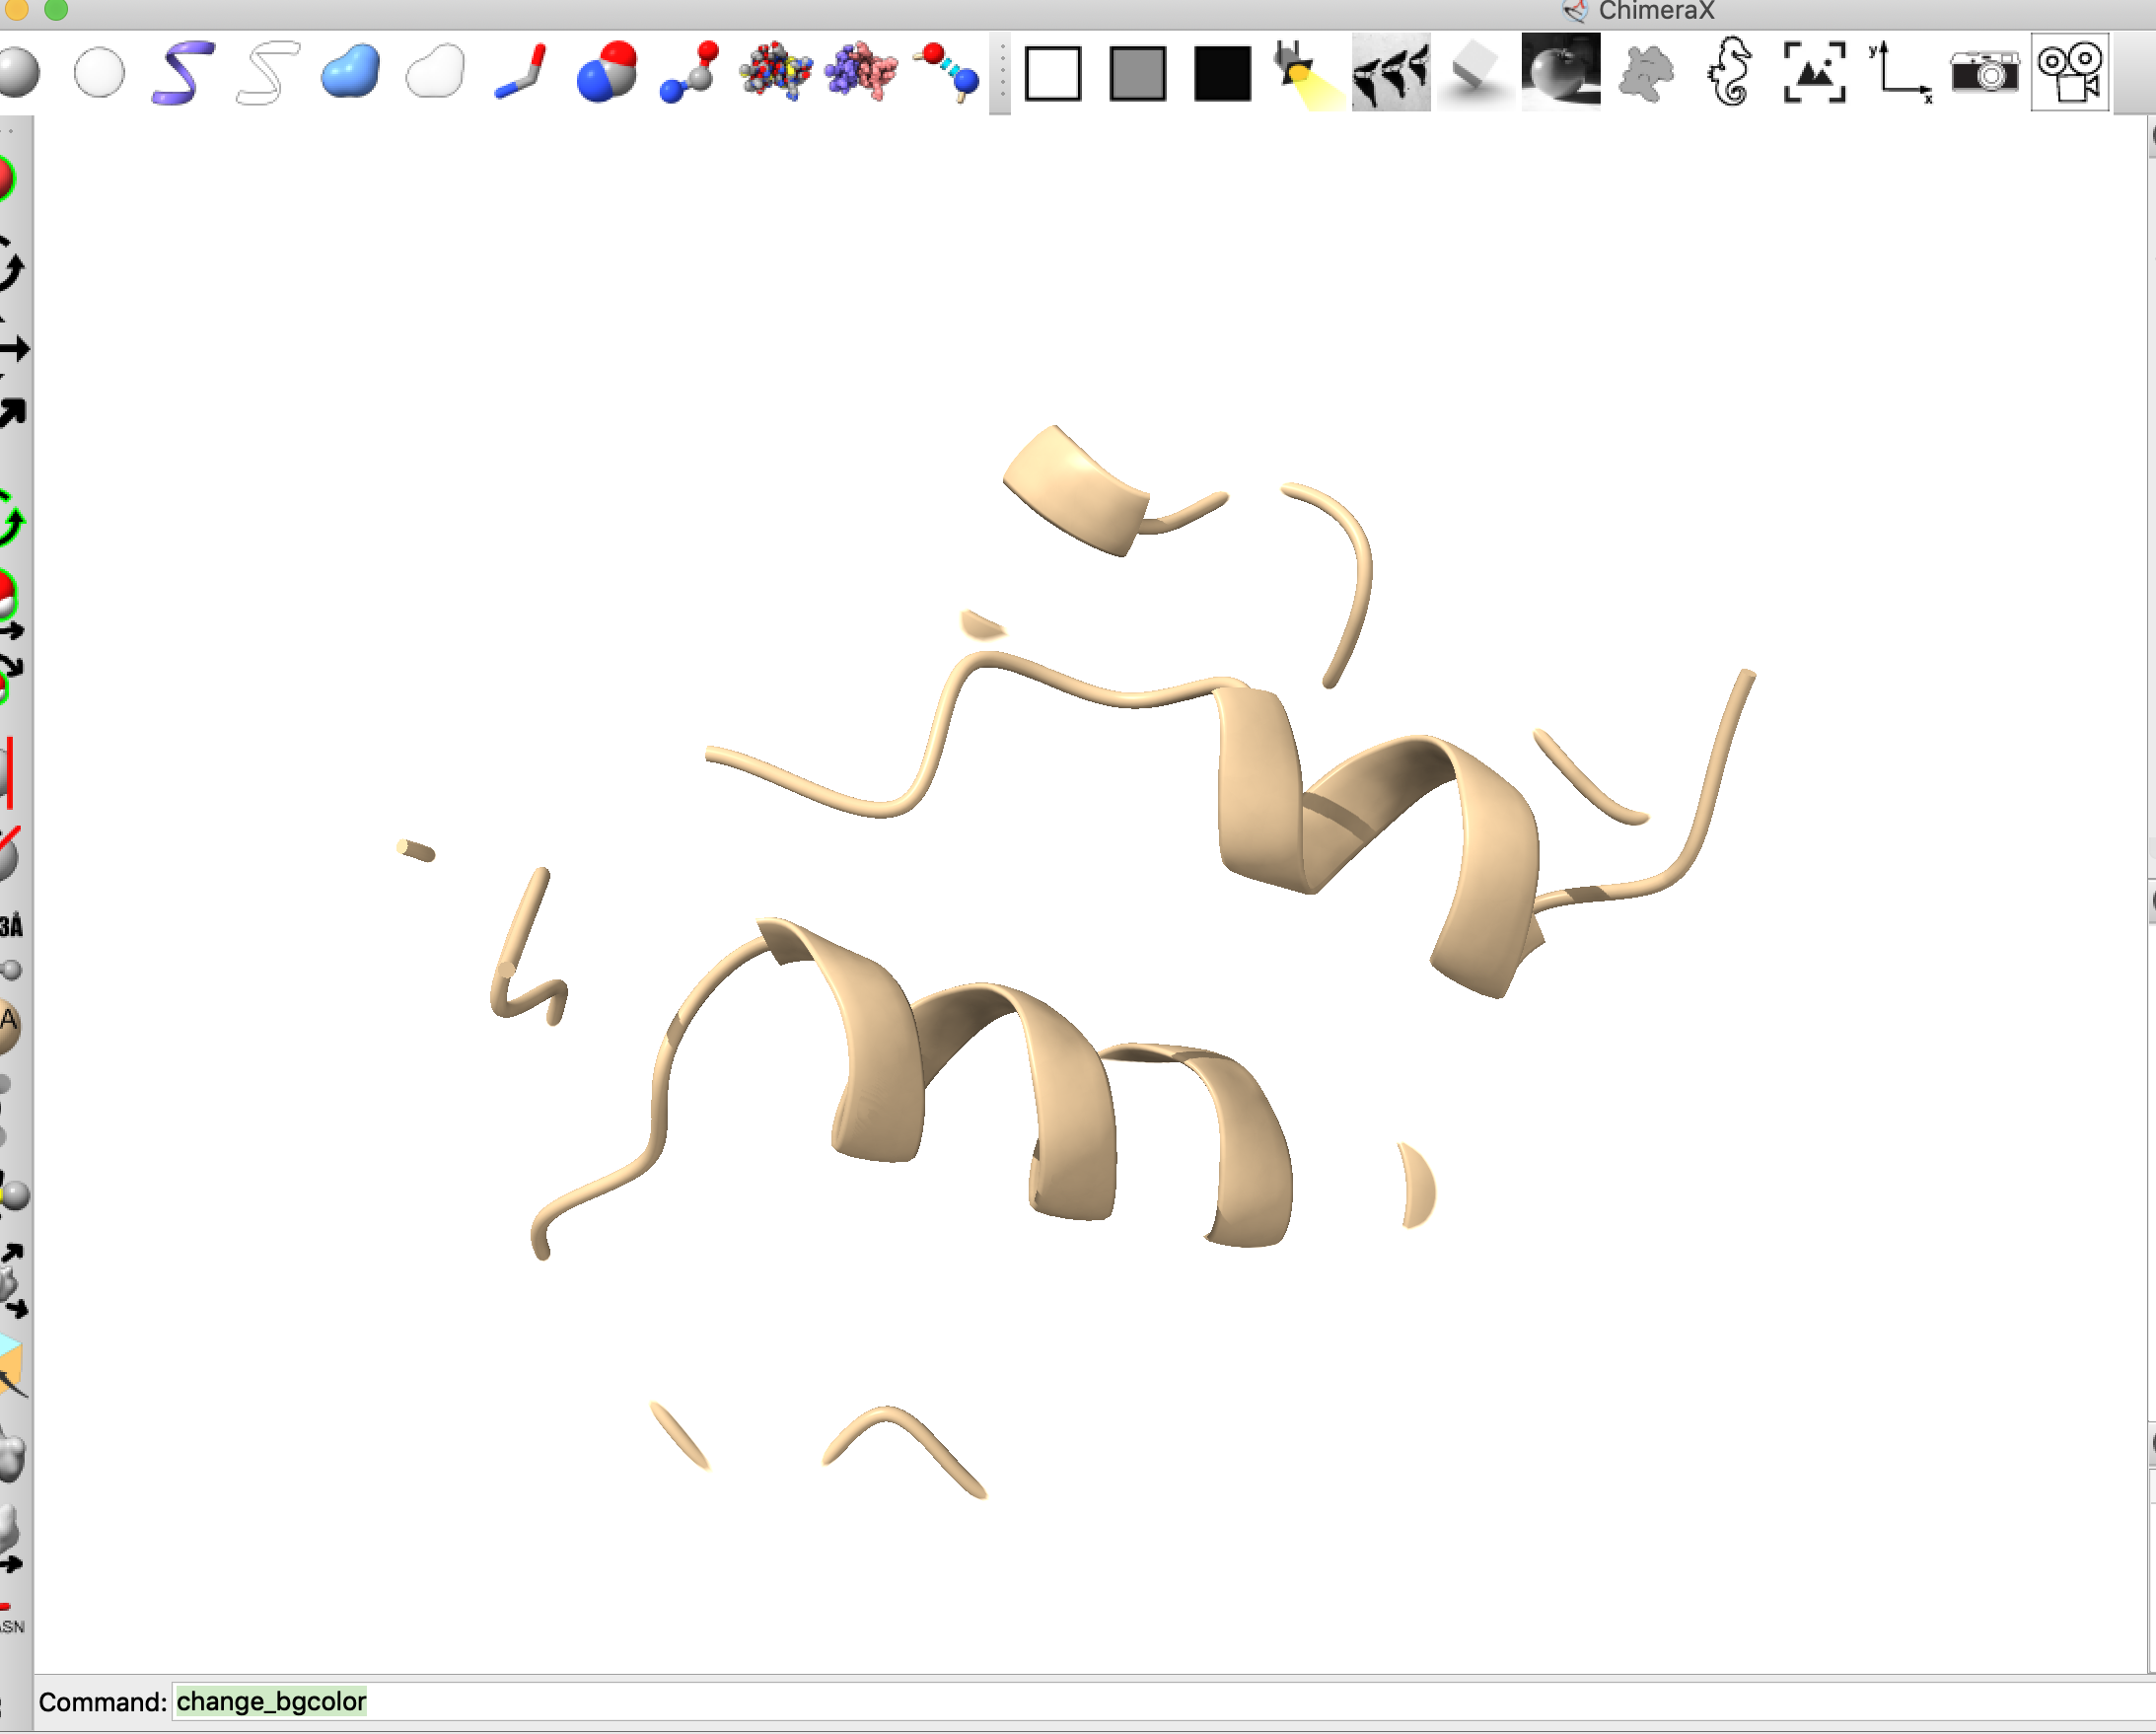
Task: Set background to gray swatch
Action: coord(1137,73)
